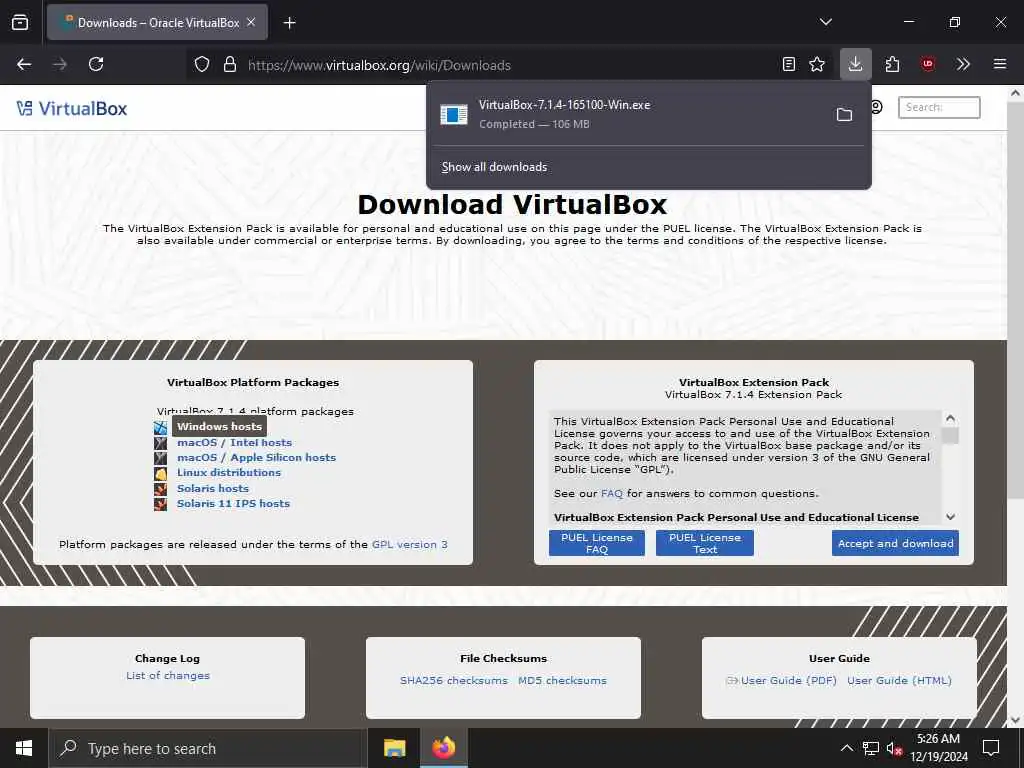
Task: Open the Firefox application menu
Action: point(1000,64)
